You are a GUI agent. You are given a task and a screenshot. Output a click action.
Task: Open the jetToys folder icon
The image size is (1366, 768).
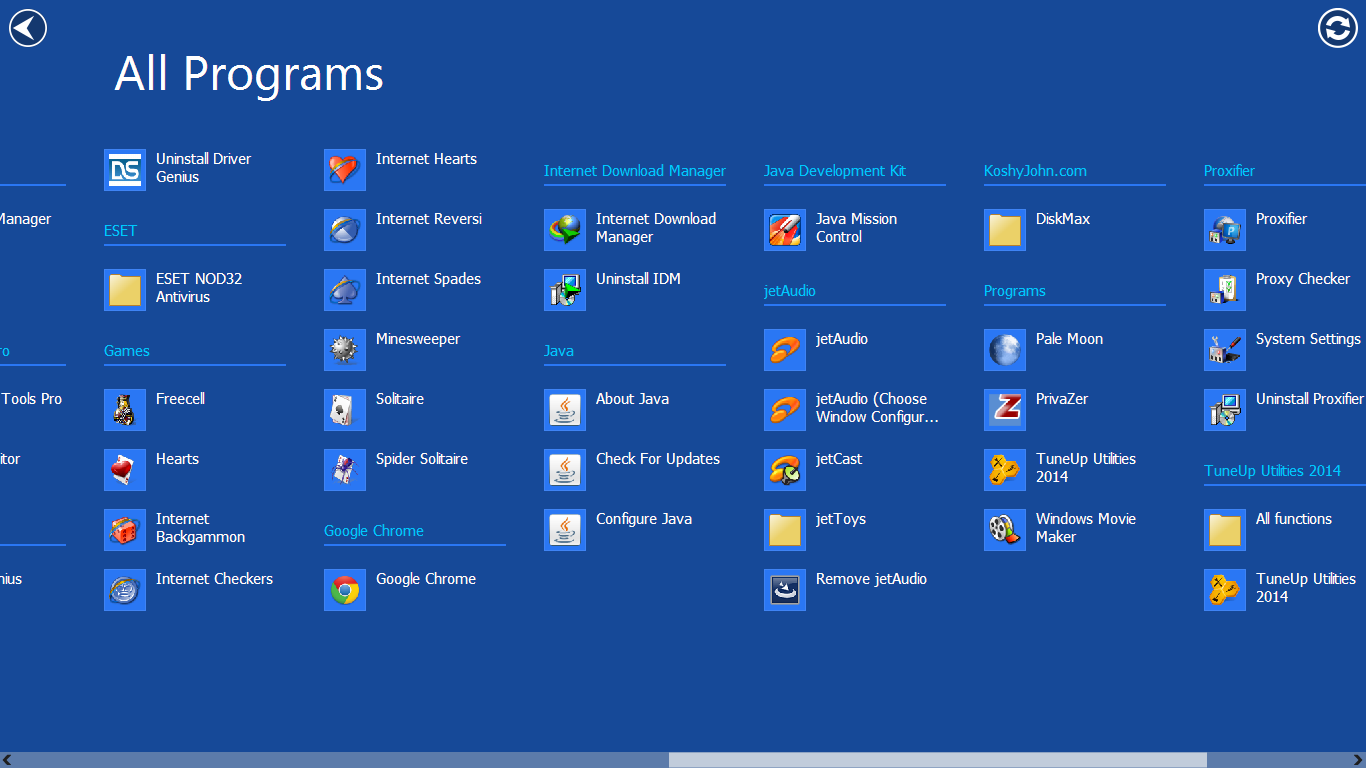click(x=785, y=530)
